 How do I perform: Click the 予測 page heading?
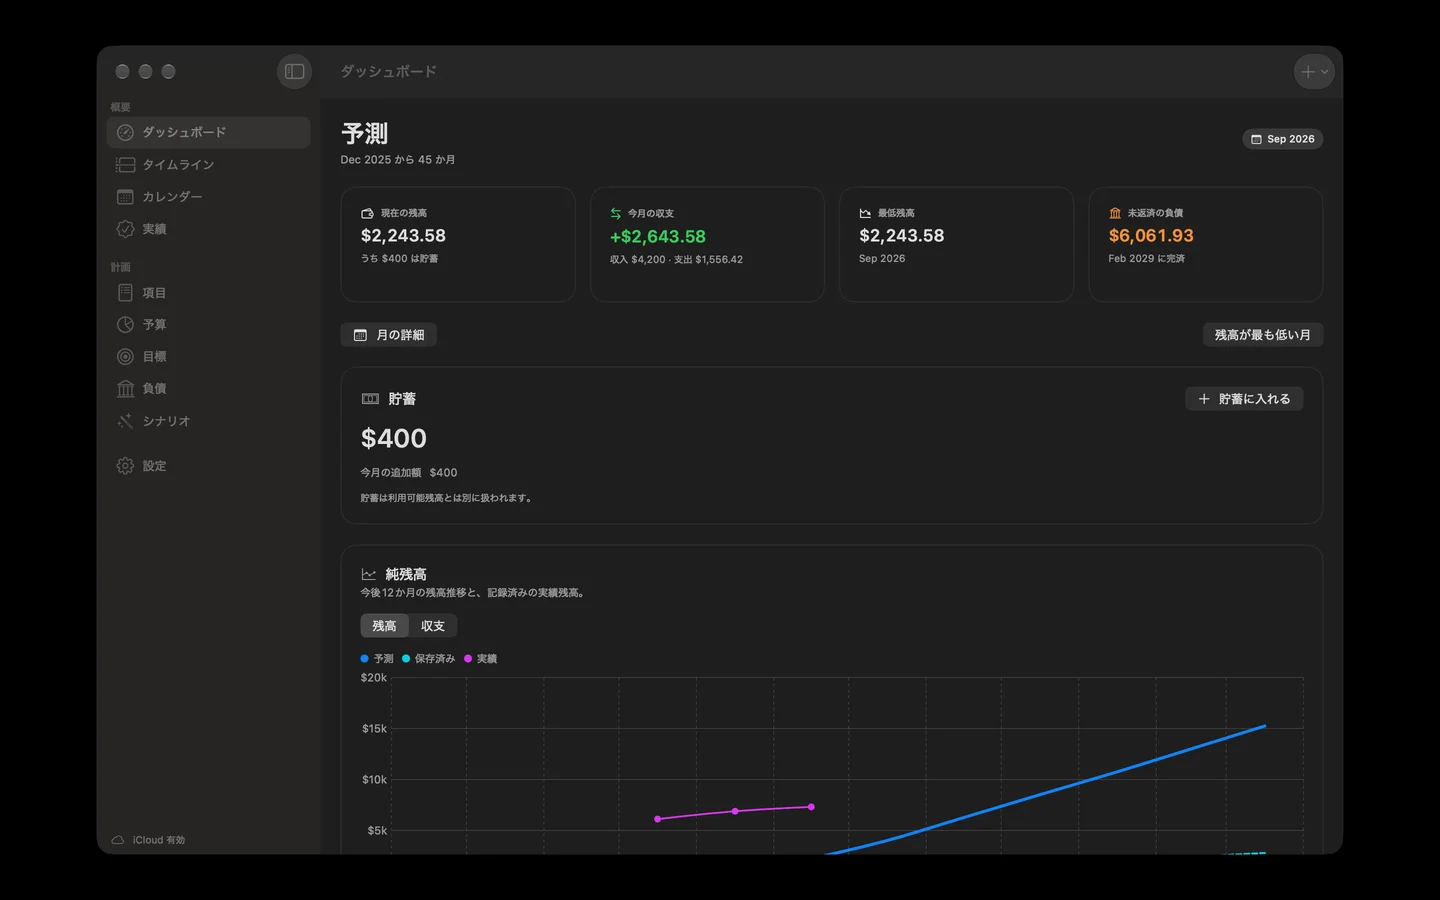coord(364,133)
